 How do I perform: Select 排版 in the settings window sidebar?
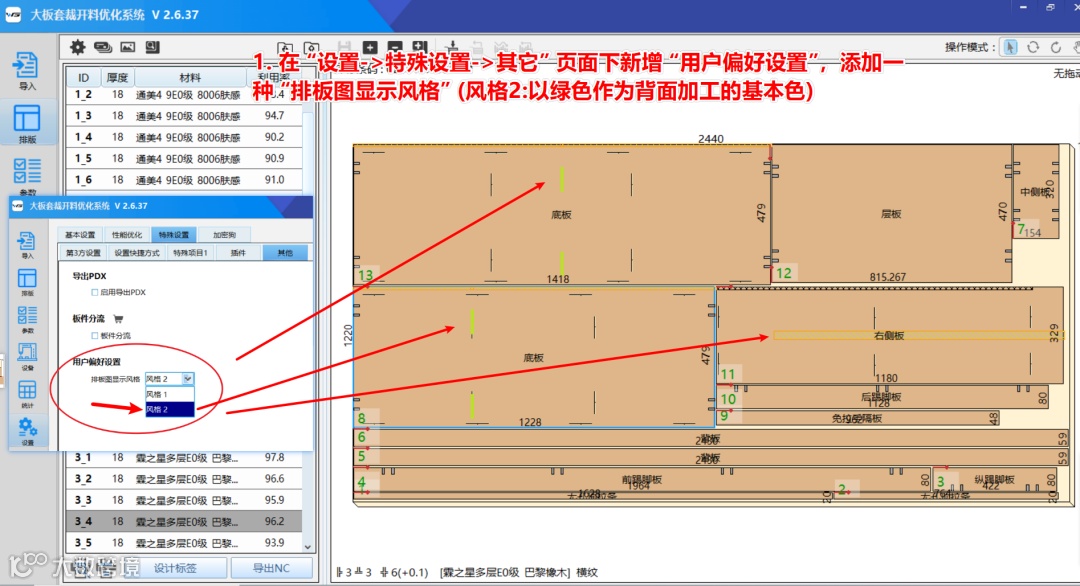click(x=27, y=282)
